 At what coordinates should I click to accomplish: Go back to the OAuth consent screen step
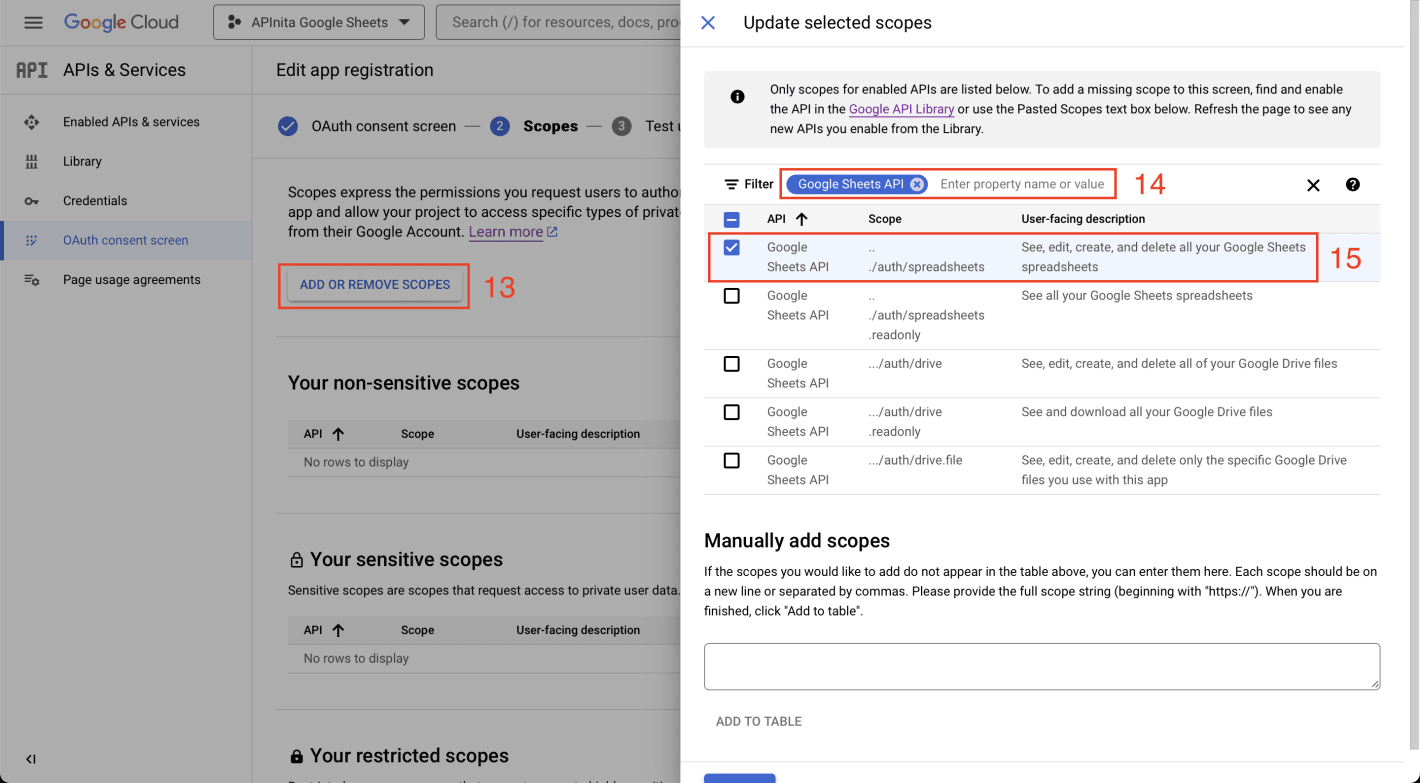click(x=384, y=126)
